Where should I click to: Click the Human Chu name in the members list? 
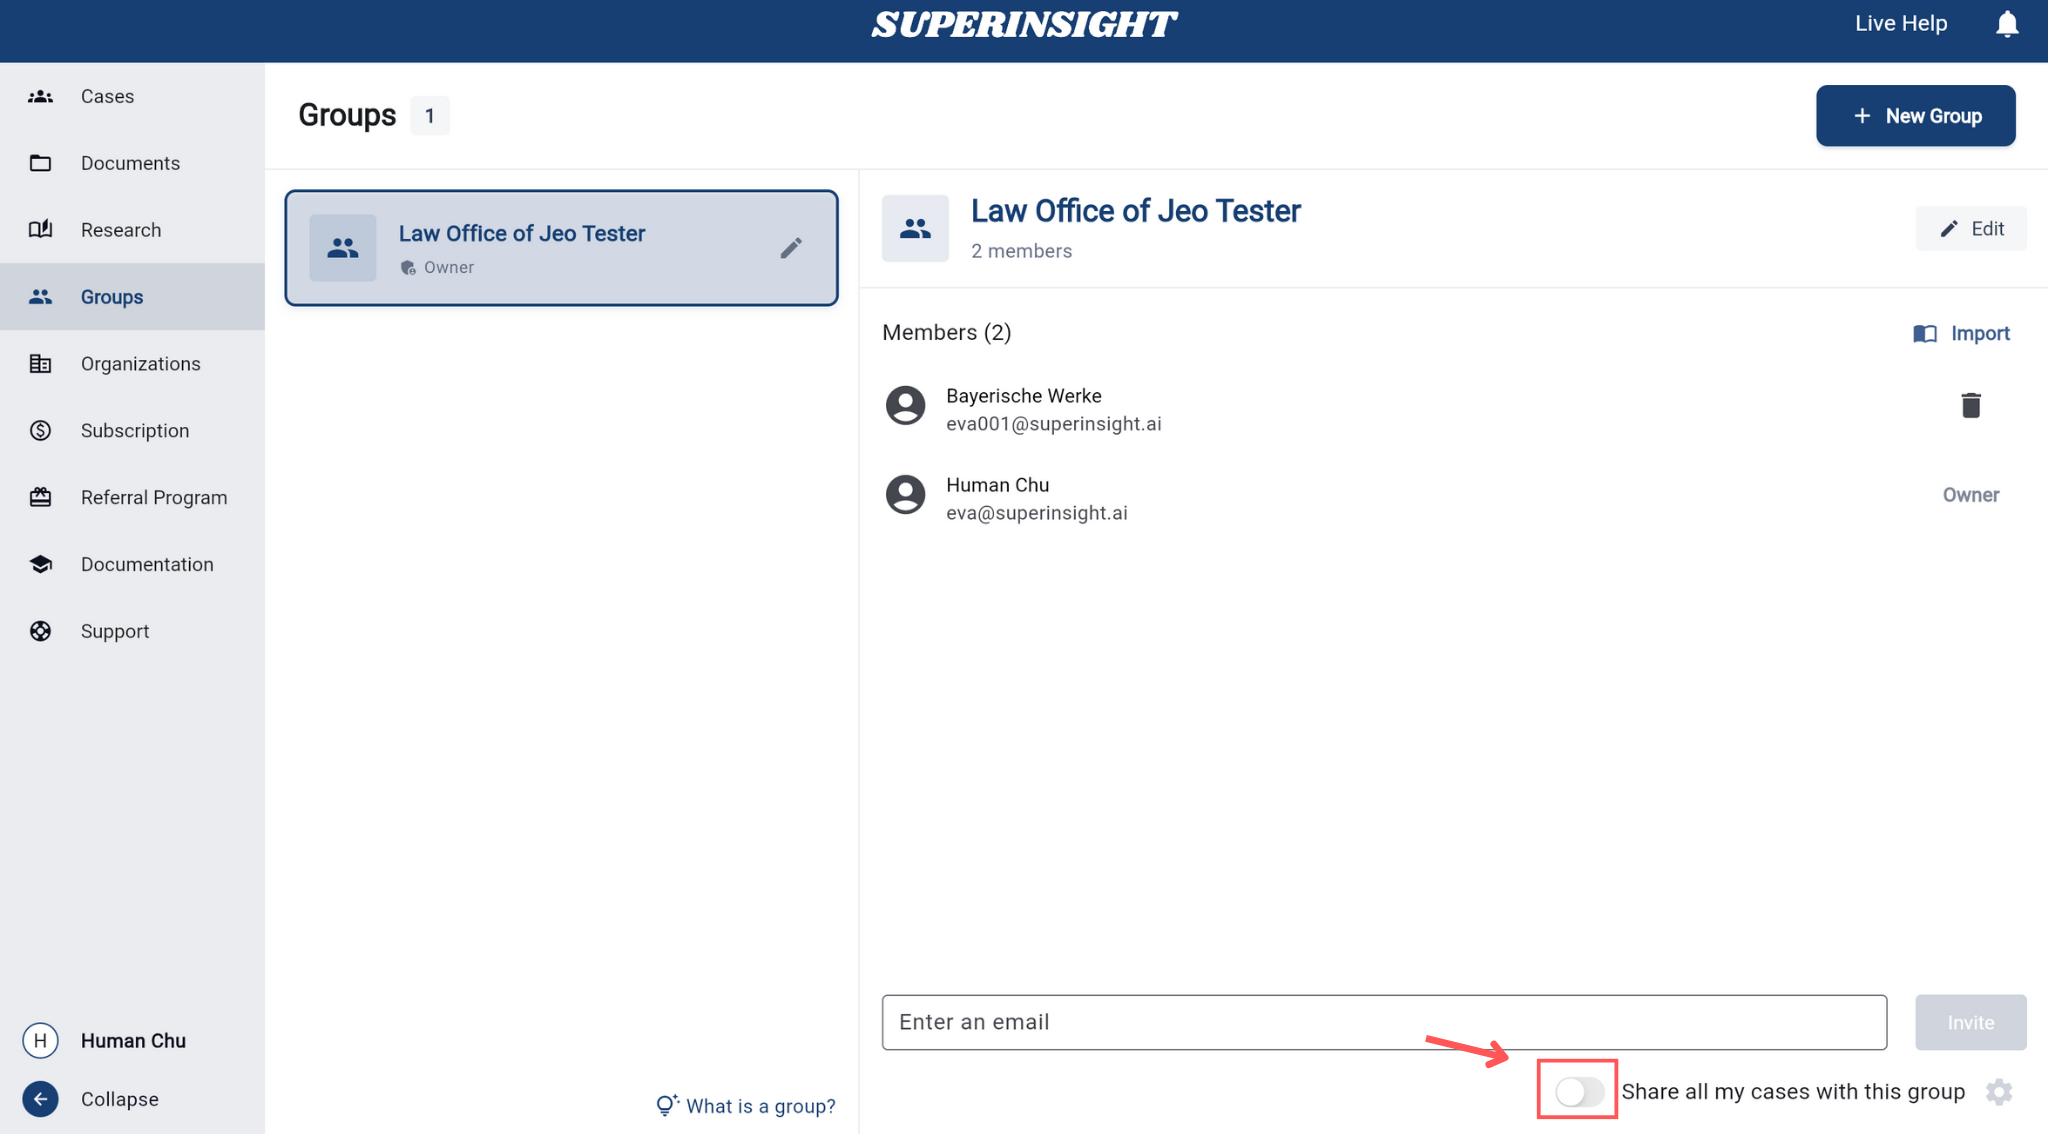(x=997, y=485)
